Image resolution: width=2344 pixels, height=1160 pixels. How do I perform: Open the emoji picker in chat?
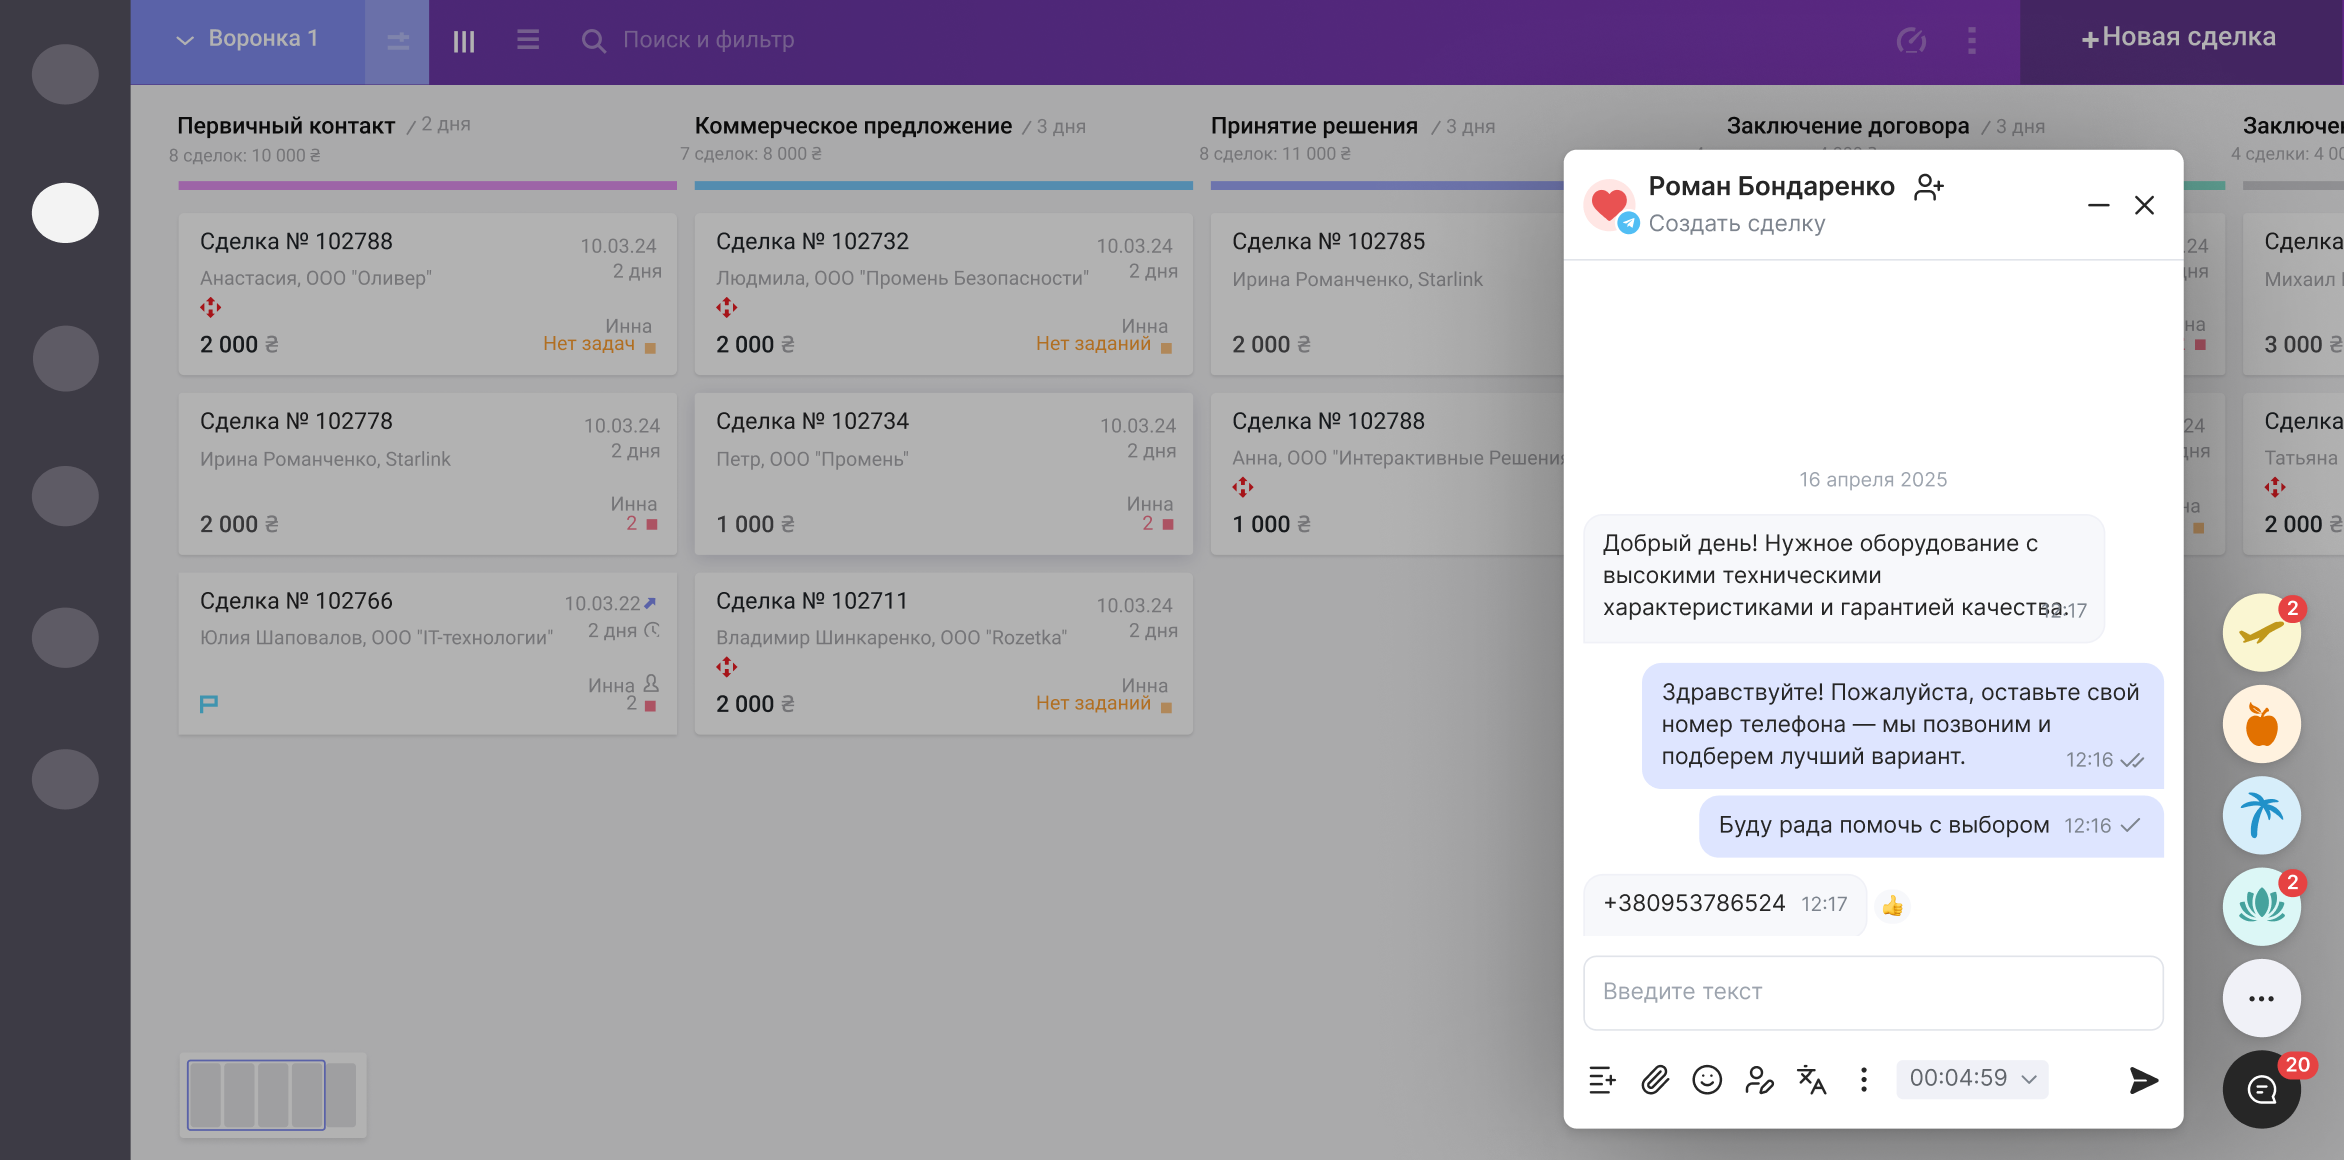click(x=1707, y=1080)
